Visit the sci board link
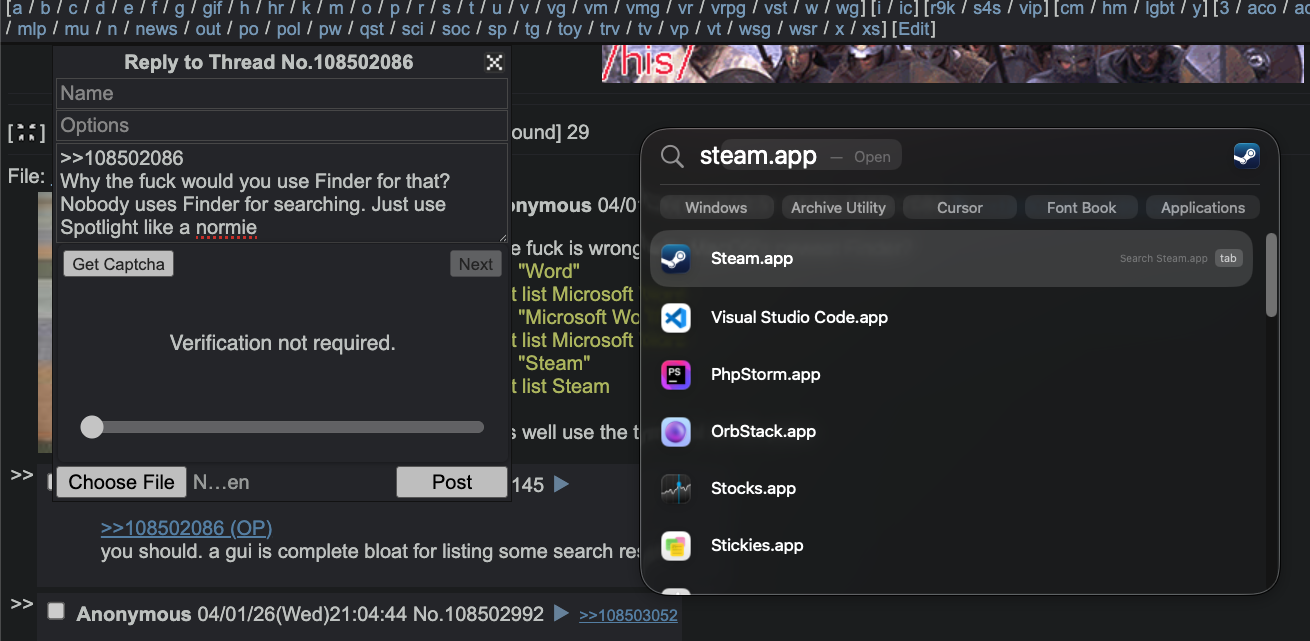Screen dimensions: 1310x641 [x=412, y=29]
